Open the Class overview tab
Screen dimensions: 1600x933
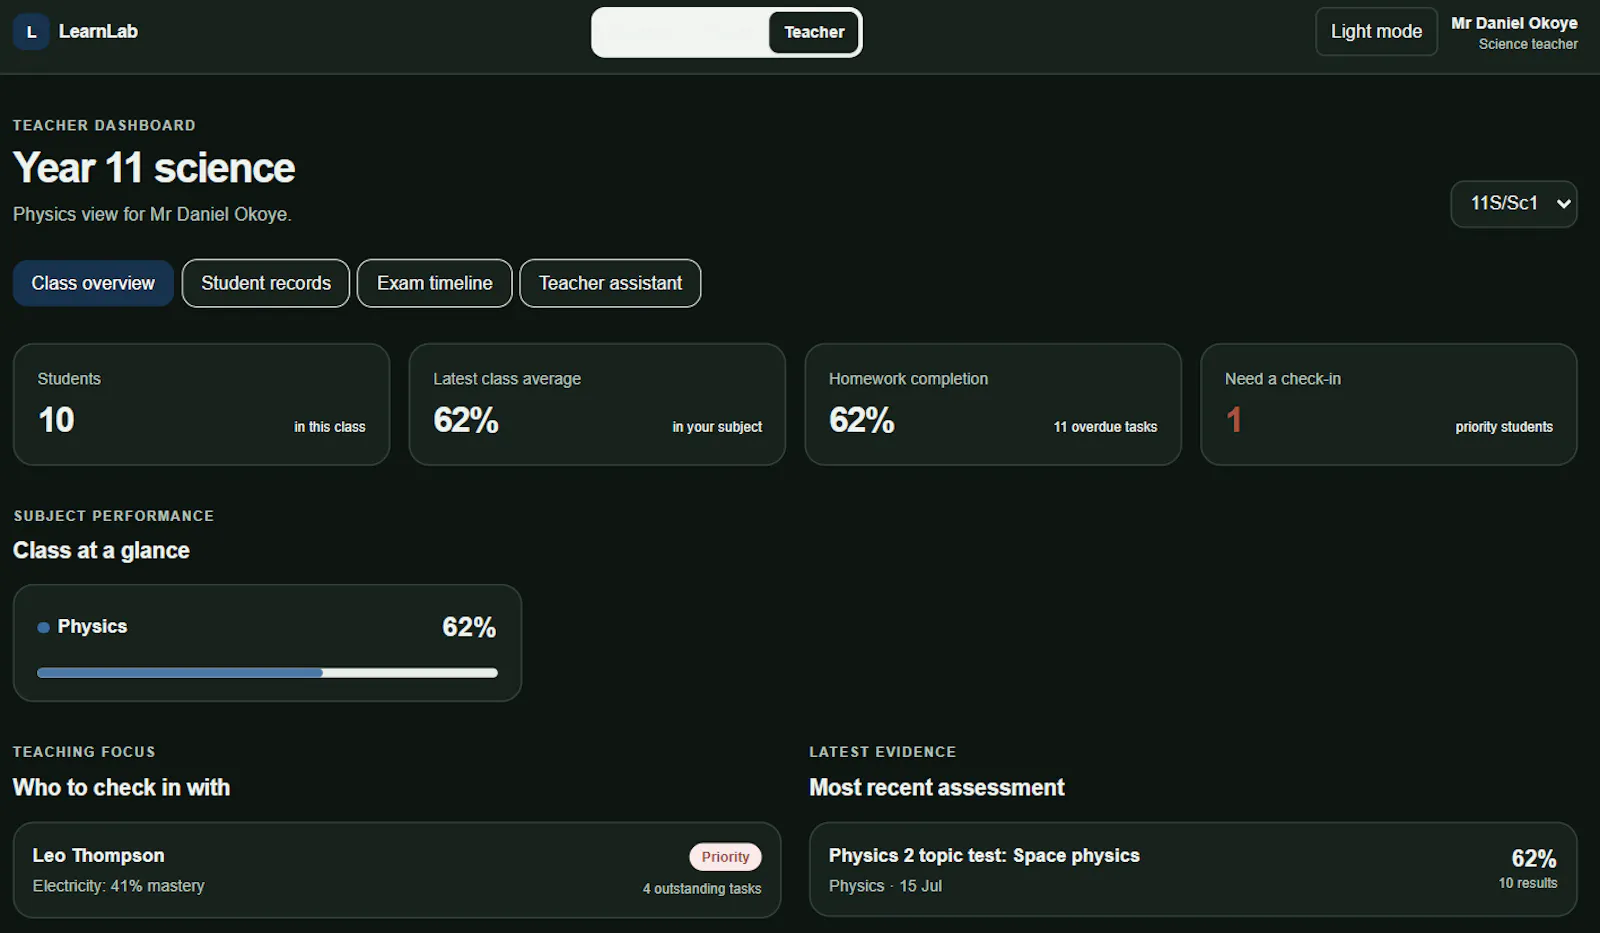pyautogui.click(x=93, y=283)
